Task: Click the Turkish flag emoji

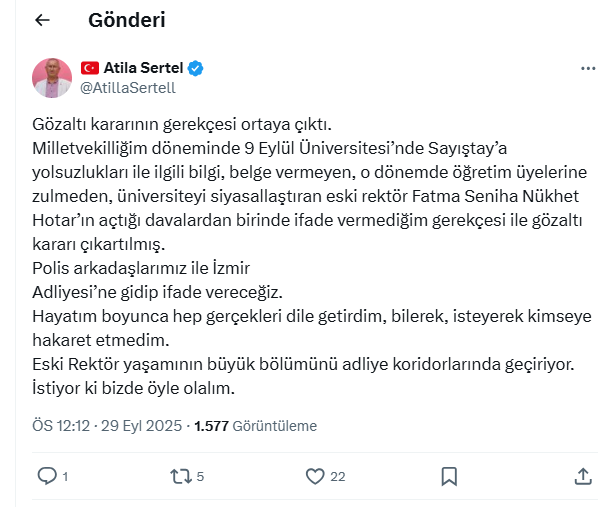Action: [89, 68]
